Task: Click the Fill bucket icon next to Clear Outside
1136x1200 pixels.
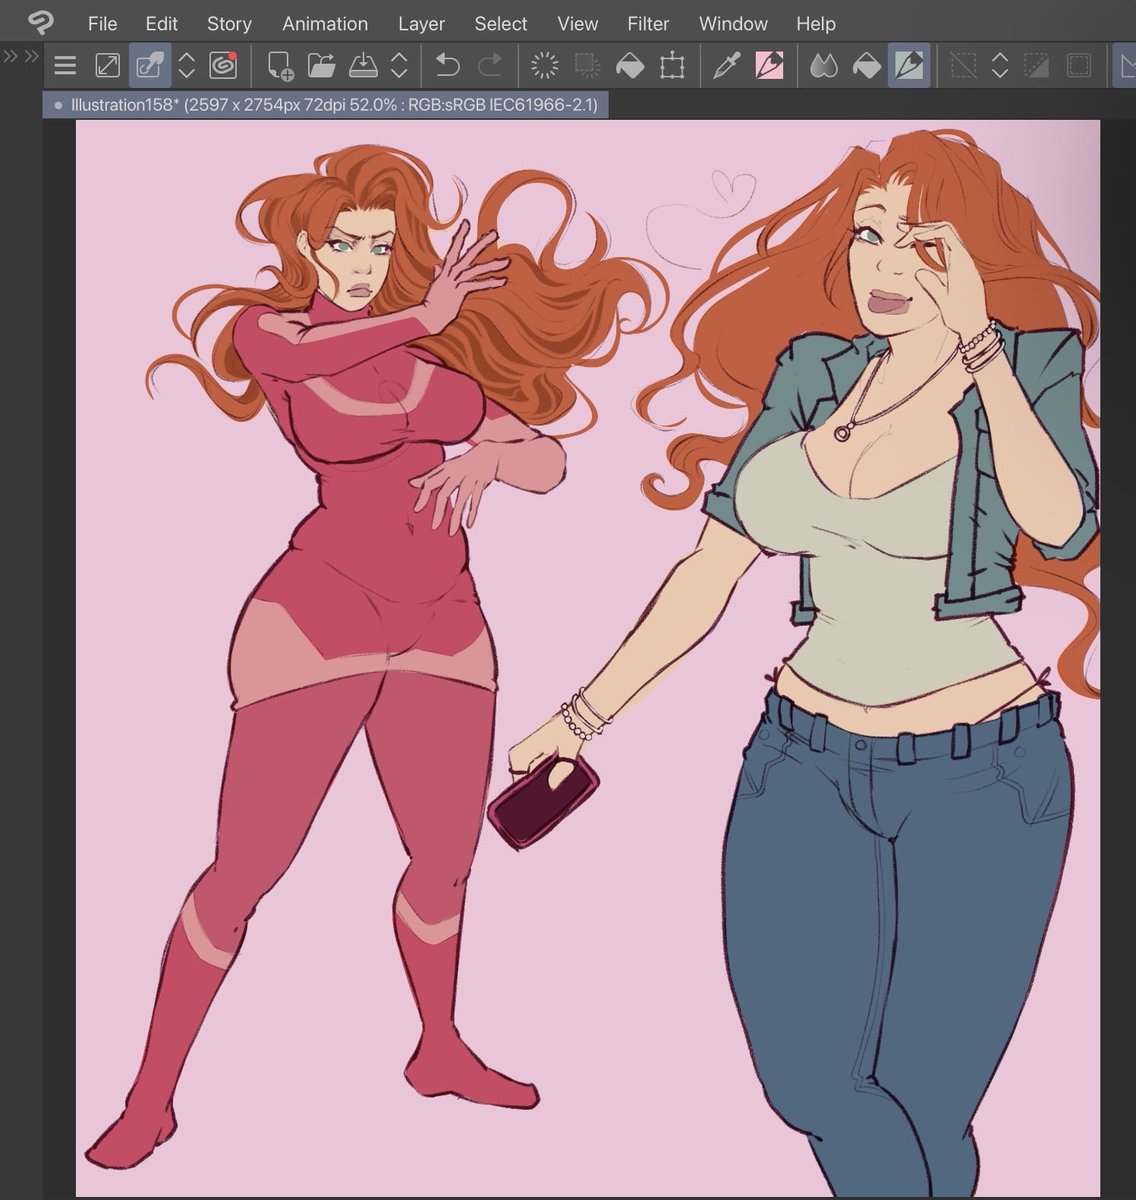Action: tap(629, 66)
